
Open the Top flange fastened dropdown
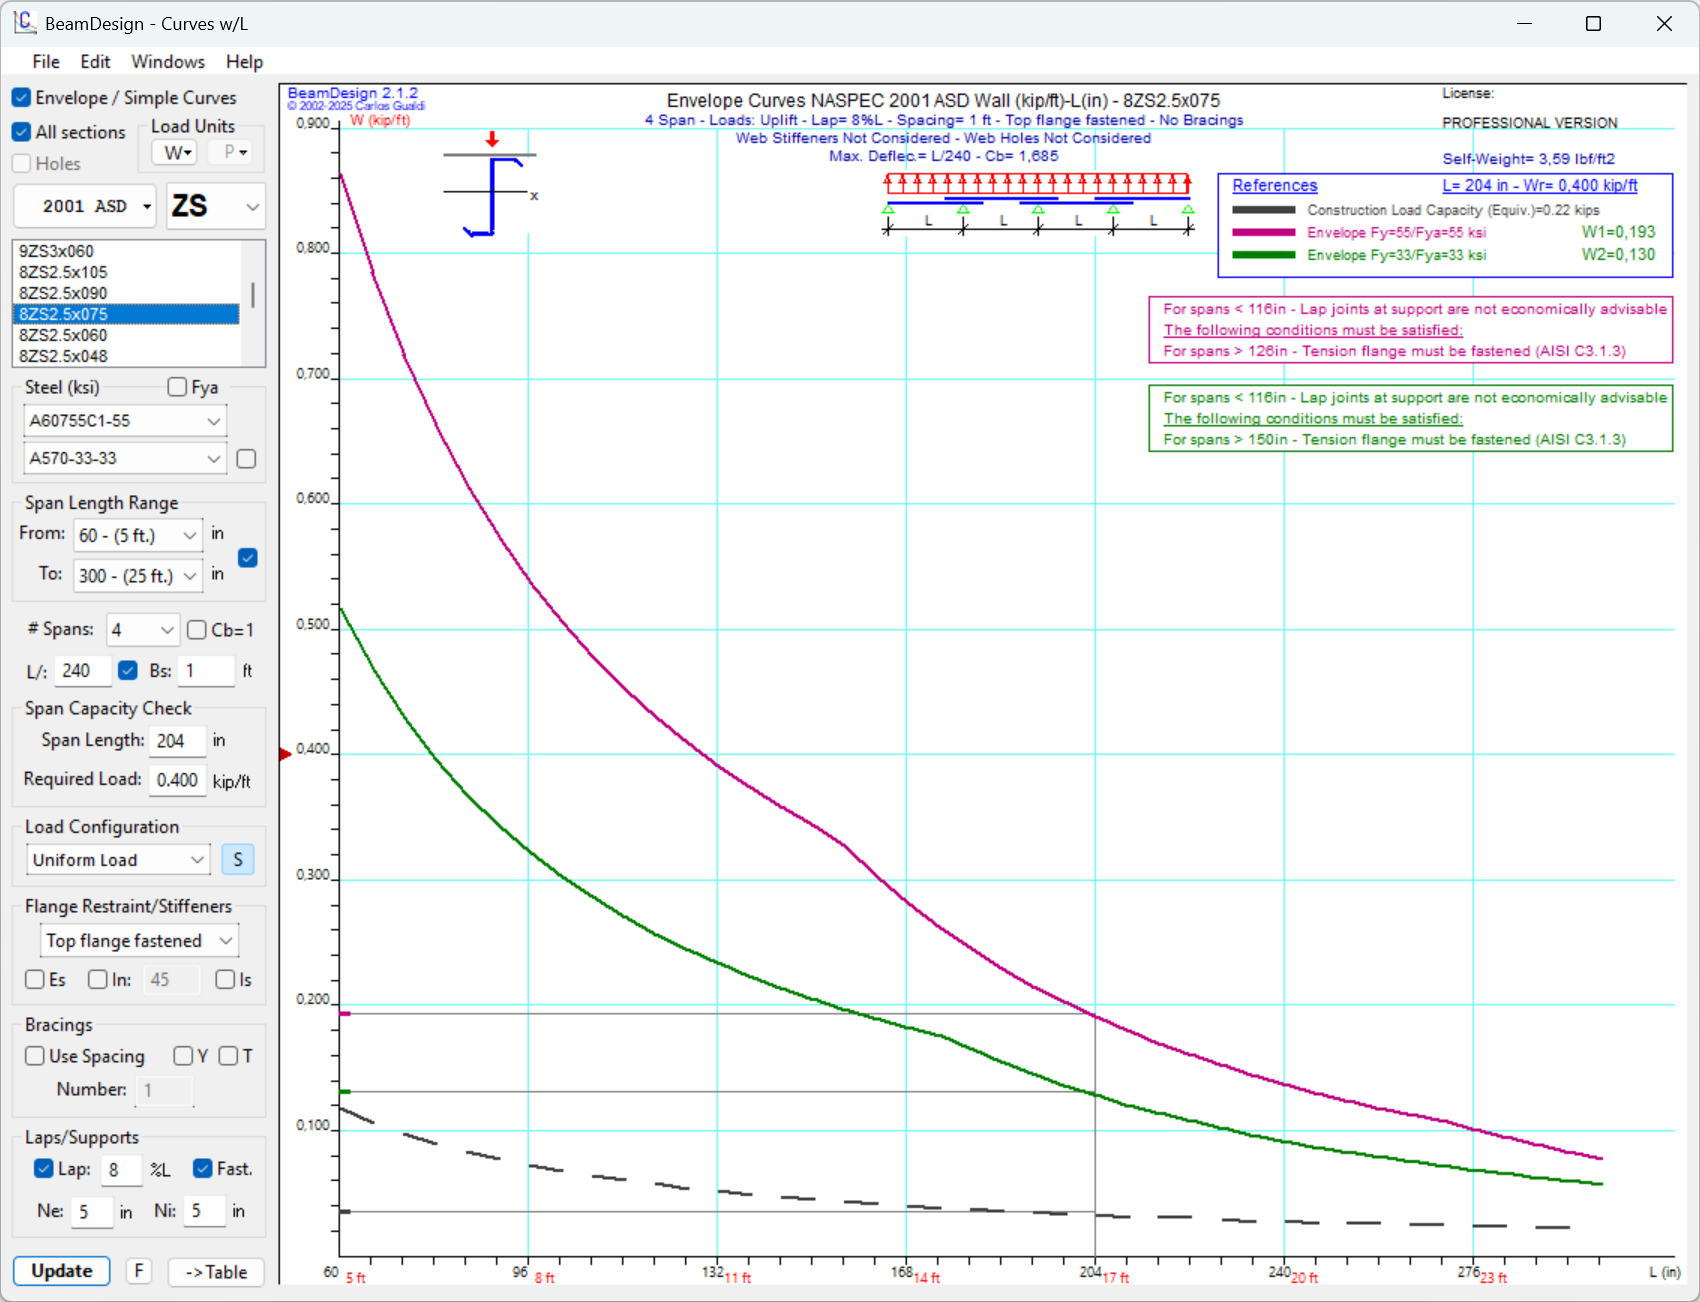(x=139, y=941)
